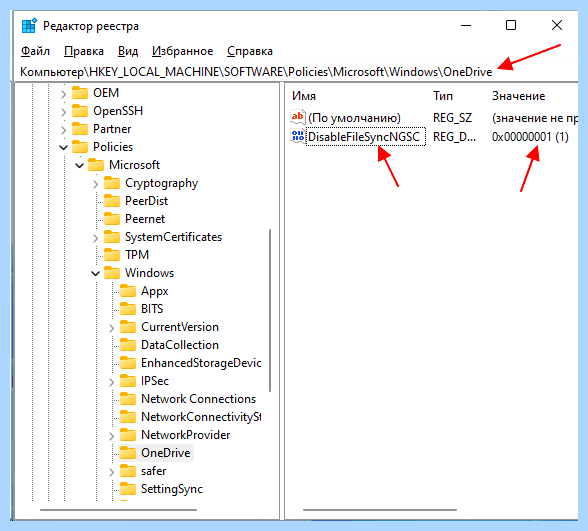Viewport: 588px width, 531px height.
Task: Click the Peernet folder icon
Action: (112, 219)
